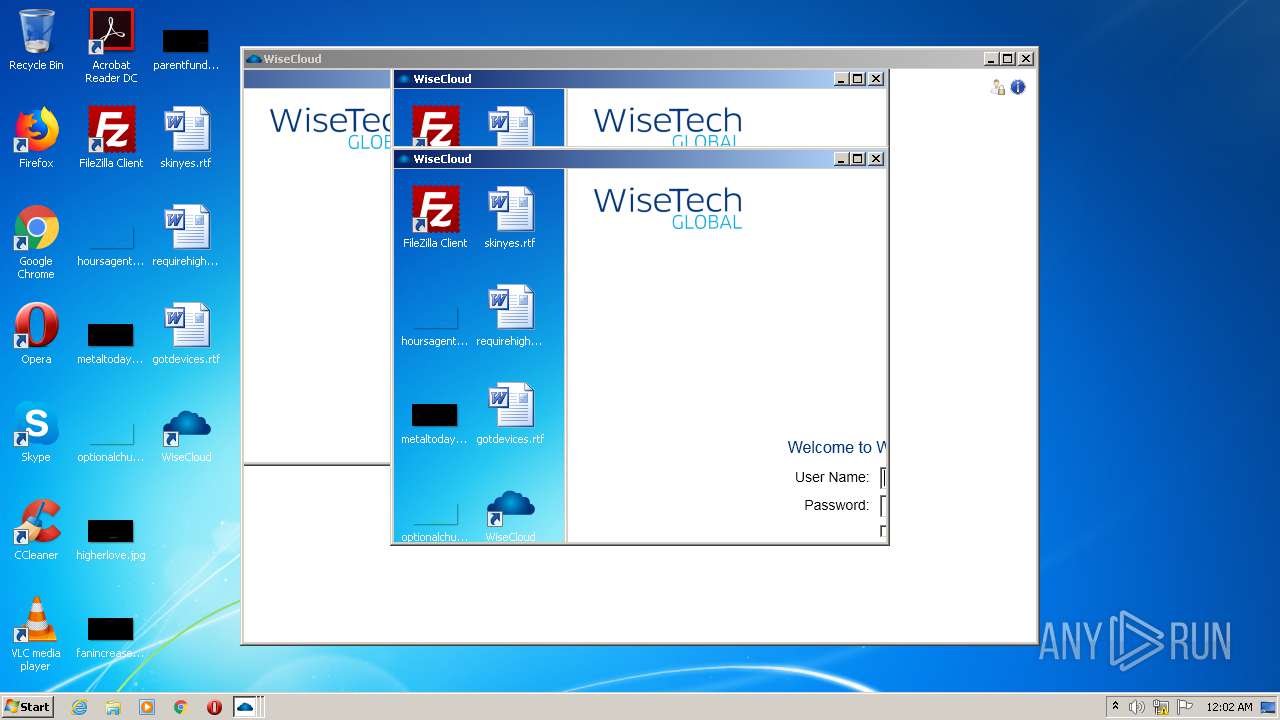Click the 'Welcome to W' heading text
This screenshot has width=1280, height=720.
(x=836, y=447)
